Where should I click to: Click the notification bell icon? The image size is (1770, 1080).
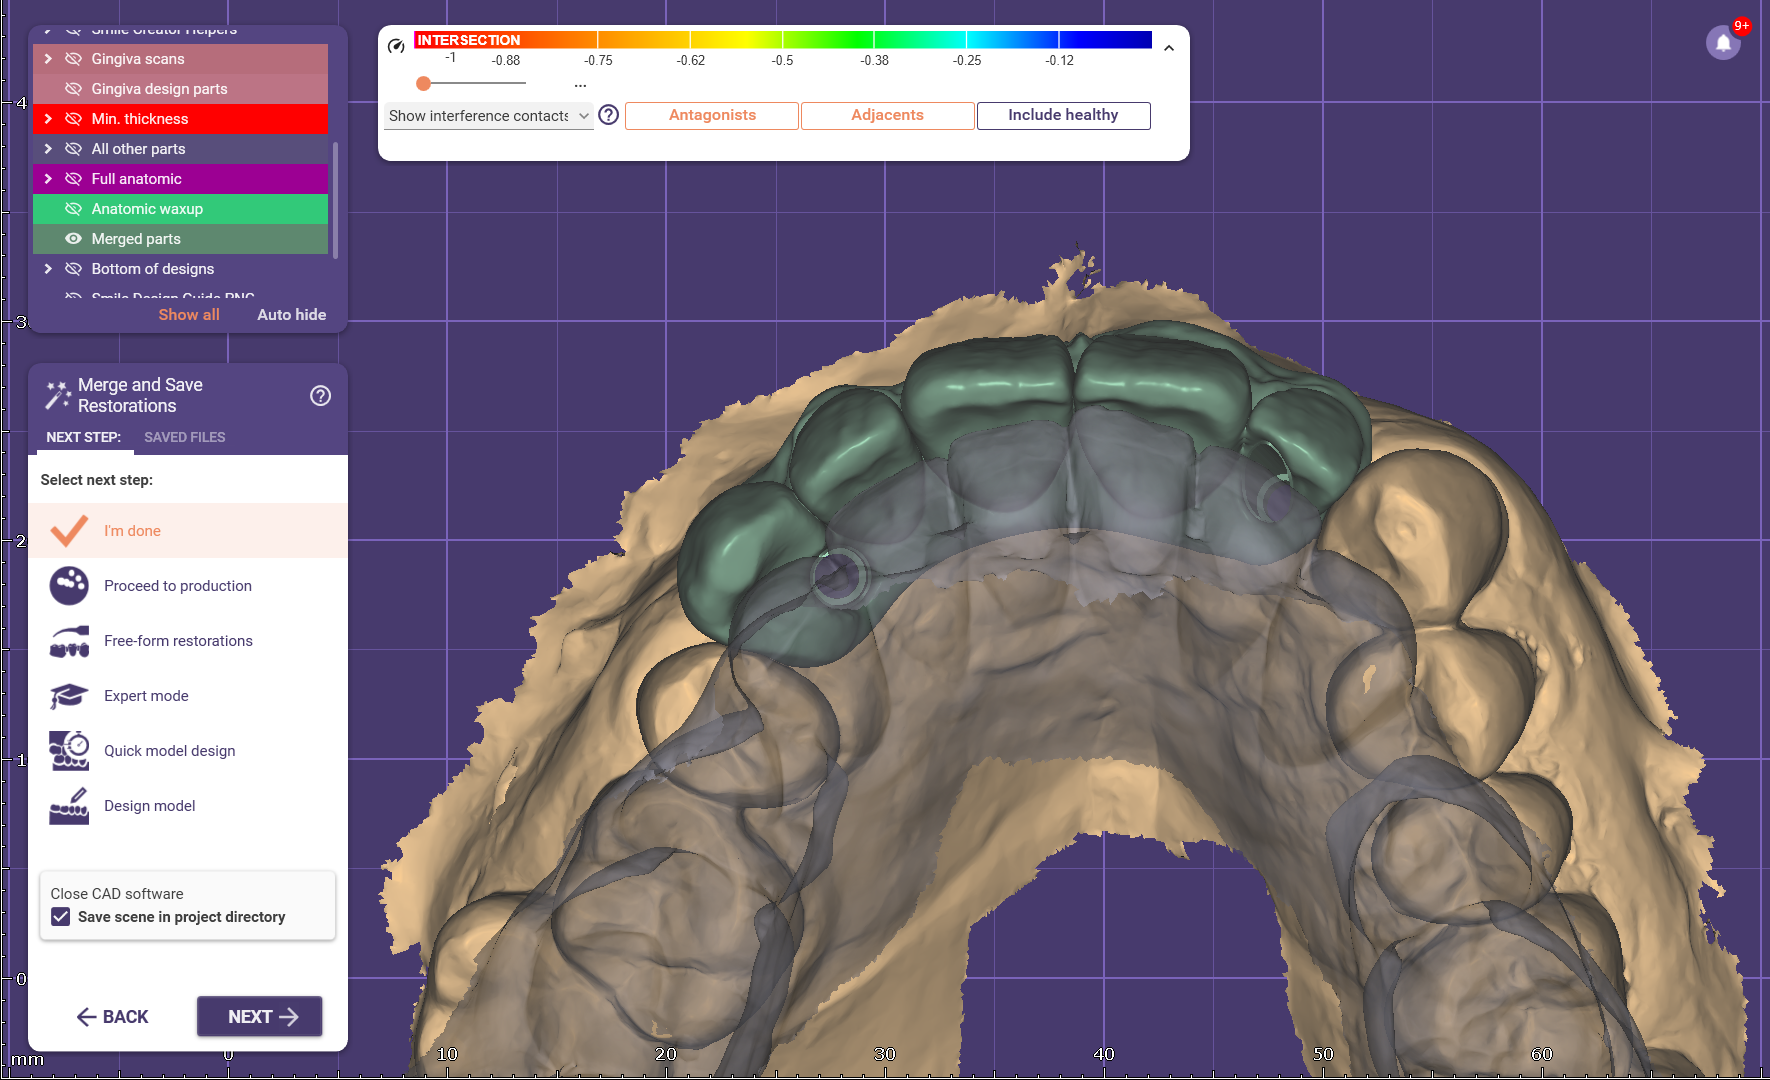click(x=1723, y=43)
